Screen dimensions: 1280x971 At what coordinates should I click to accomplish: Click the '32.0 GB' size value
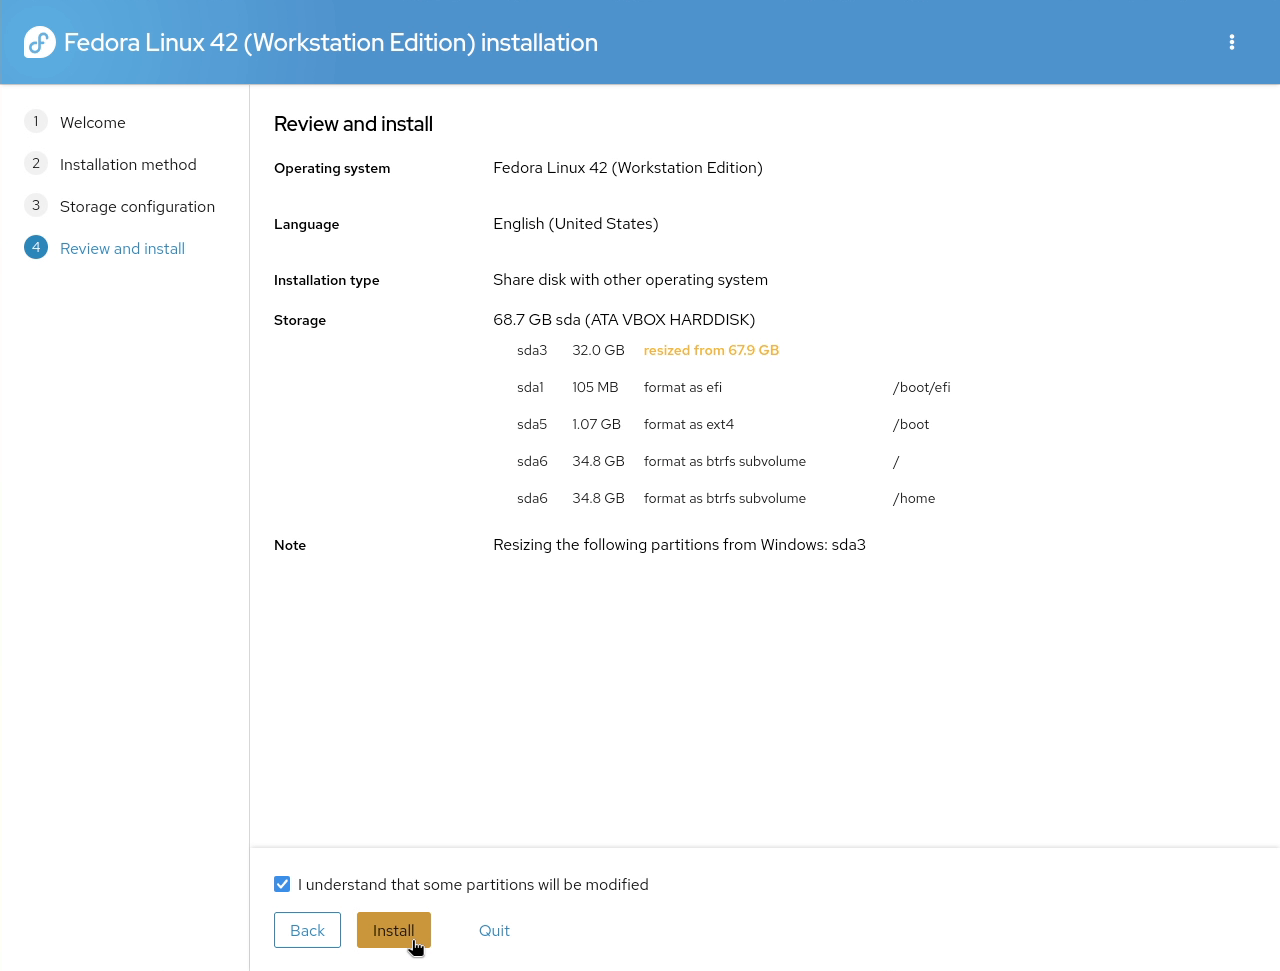[598, 350]
